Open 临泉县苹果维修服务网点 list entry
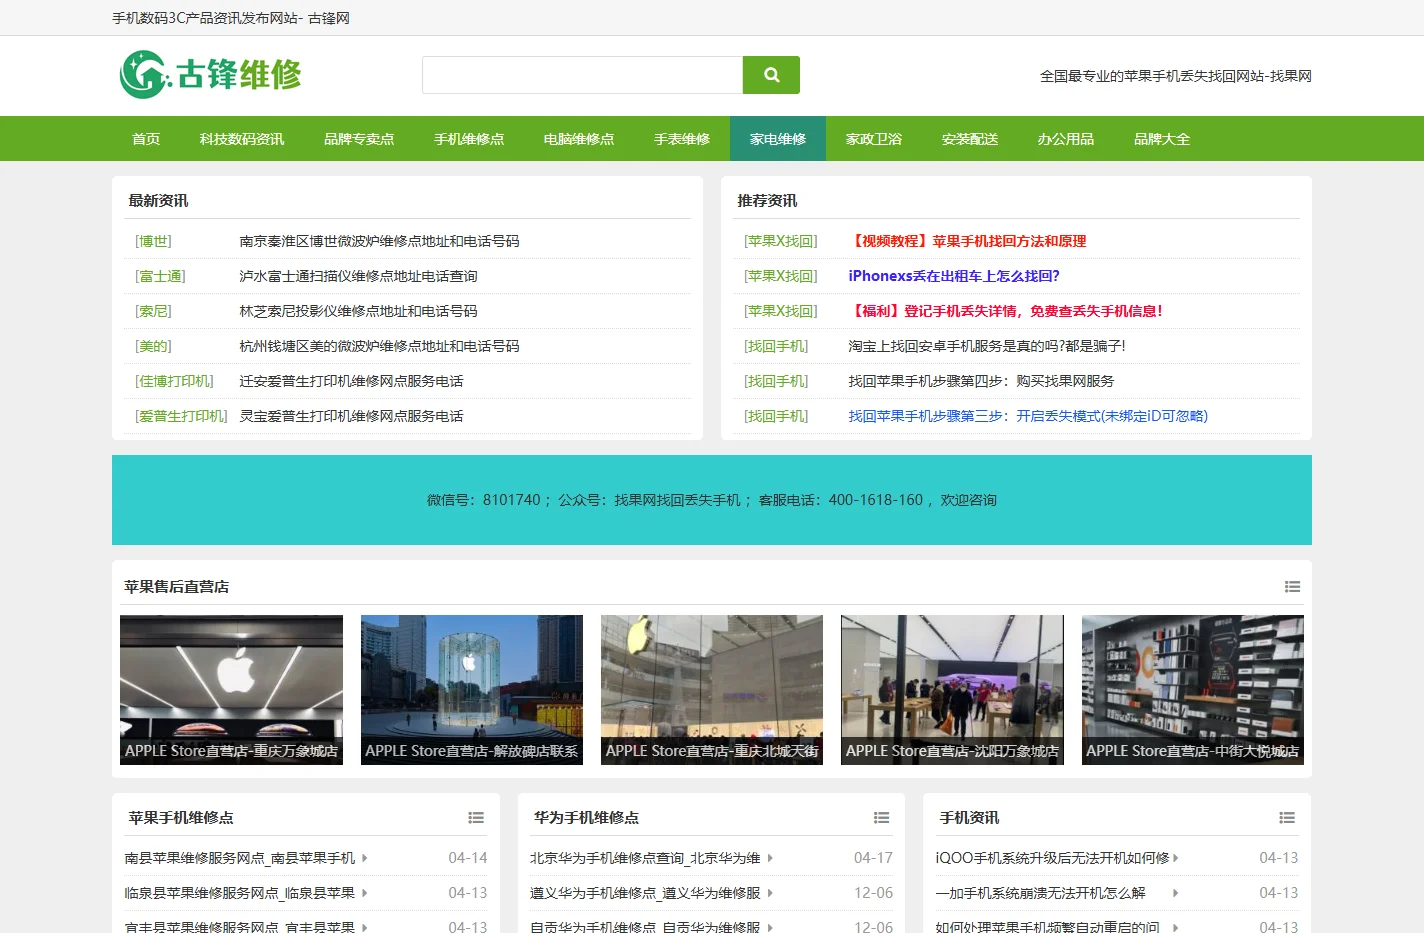The height and width of the screenshot is (933, 1424). (x=240, y=893)
